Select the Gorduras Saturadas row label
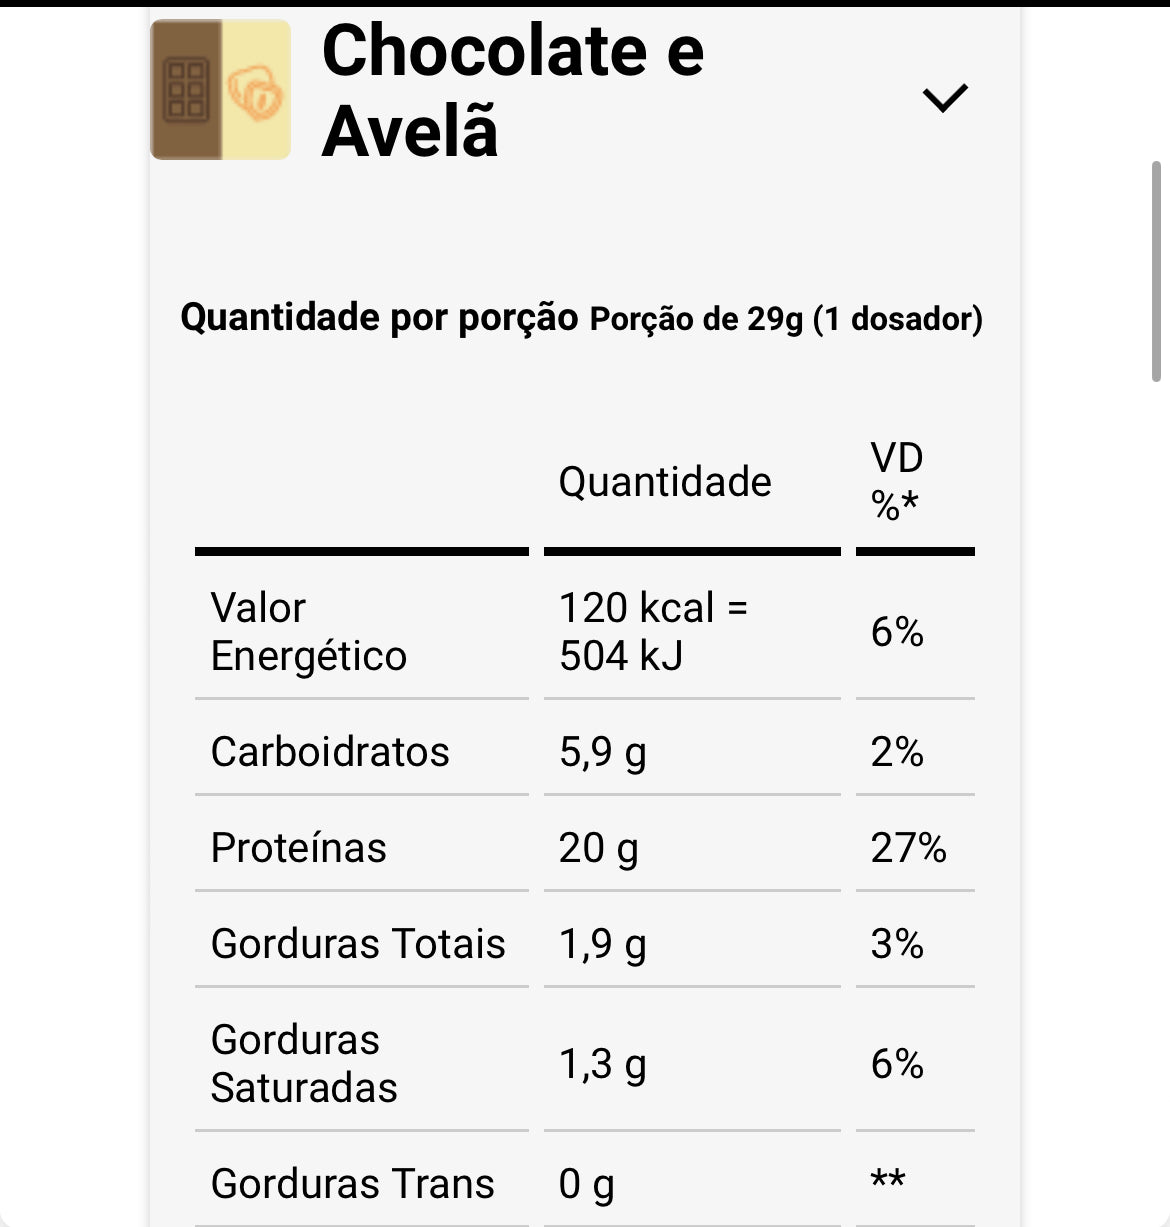 [x=304, y=1064]
